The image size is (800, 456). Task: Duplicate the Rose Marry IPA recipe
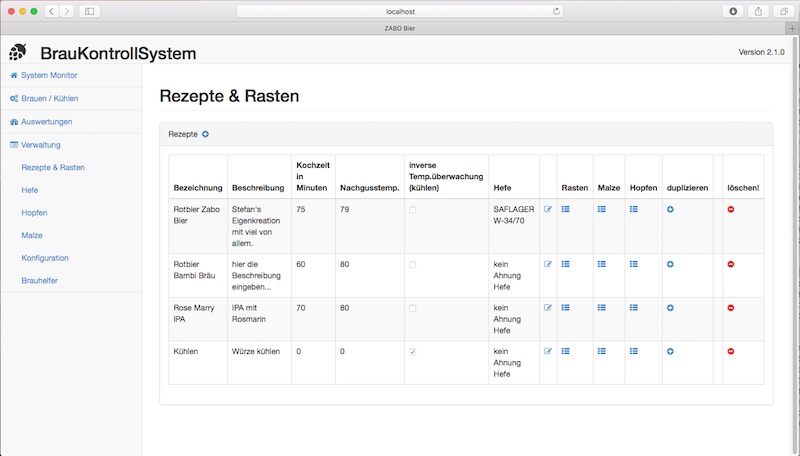(x=670, y=308)
